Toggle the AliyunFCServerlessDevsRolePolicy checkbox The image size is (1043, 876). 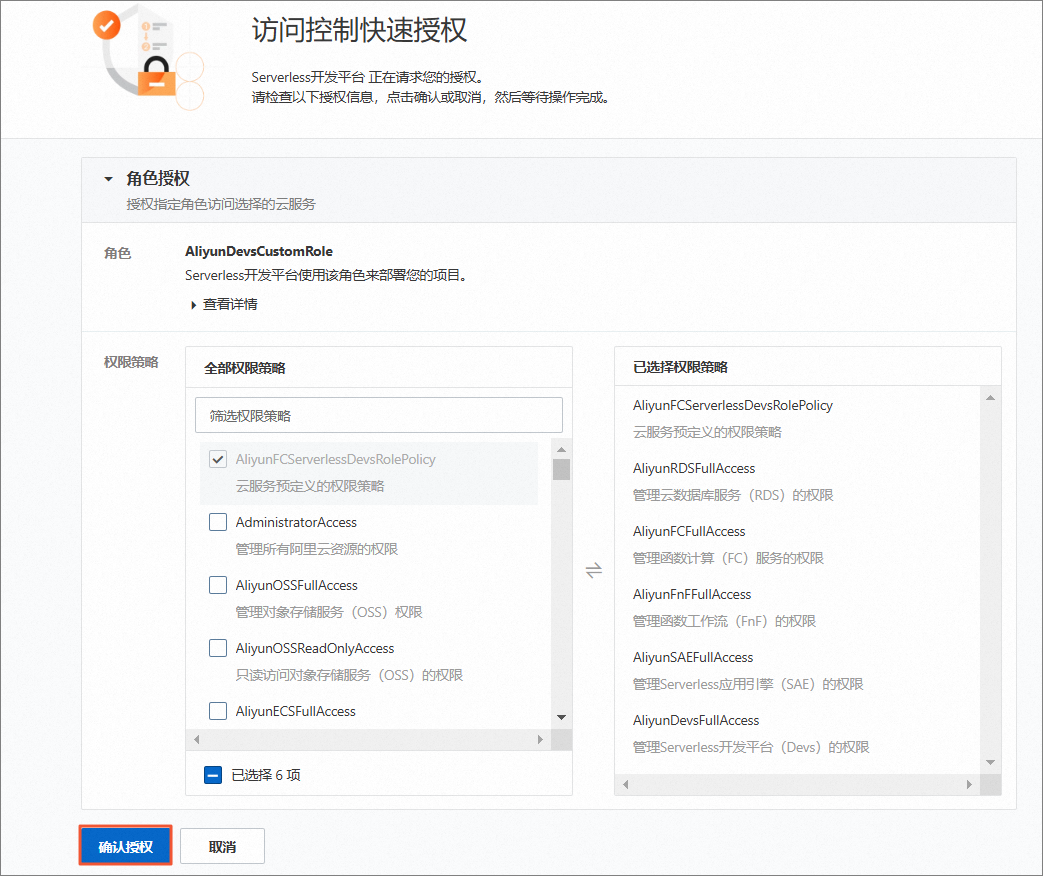(218, 459)
